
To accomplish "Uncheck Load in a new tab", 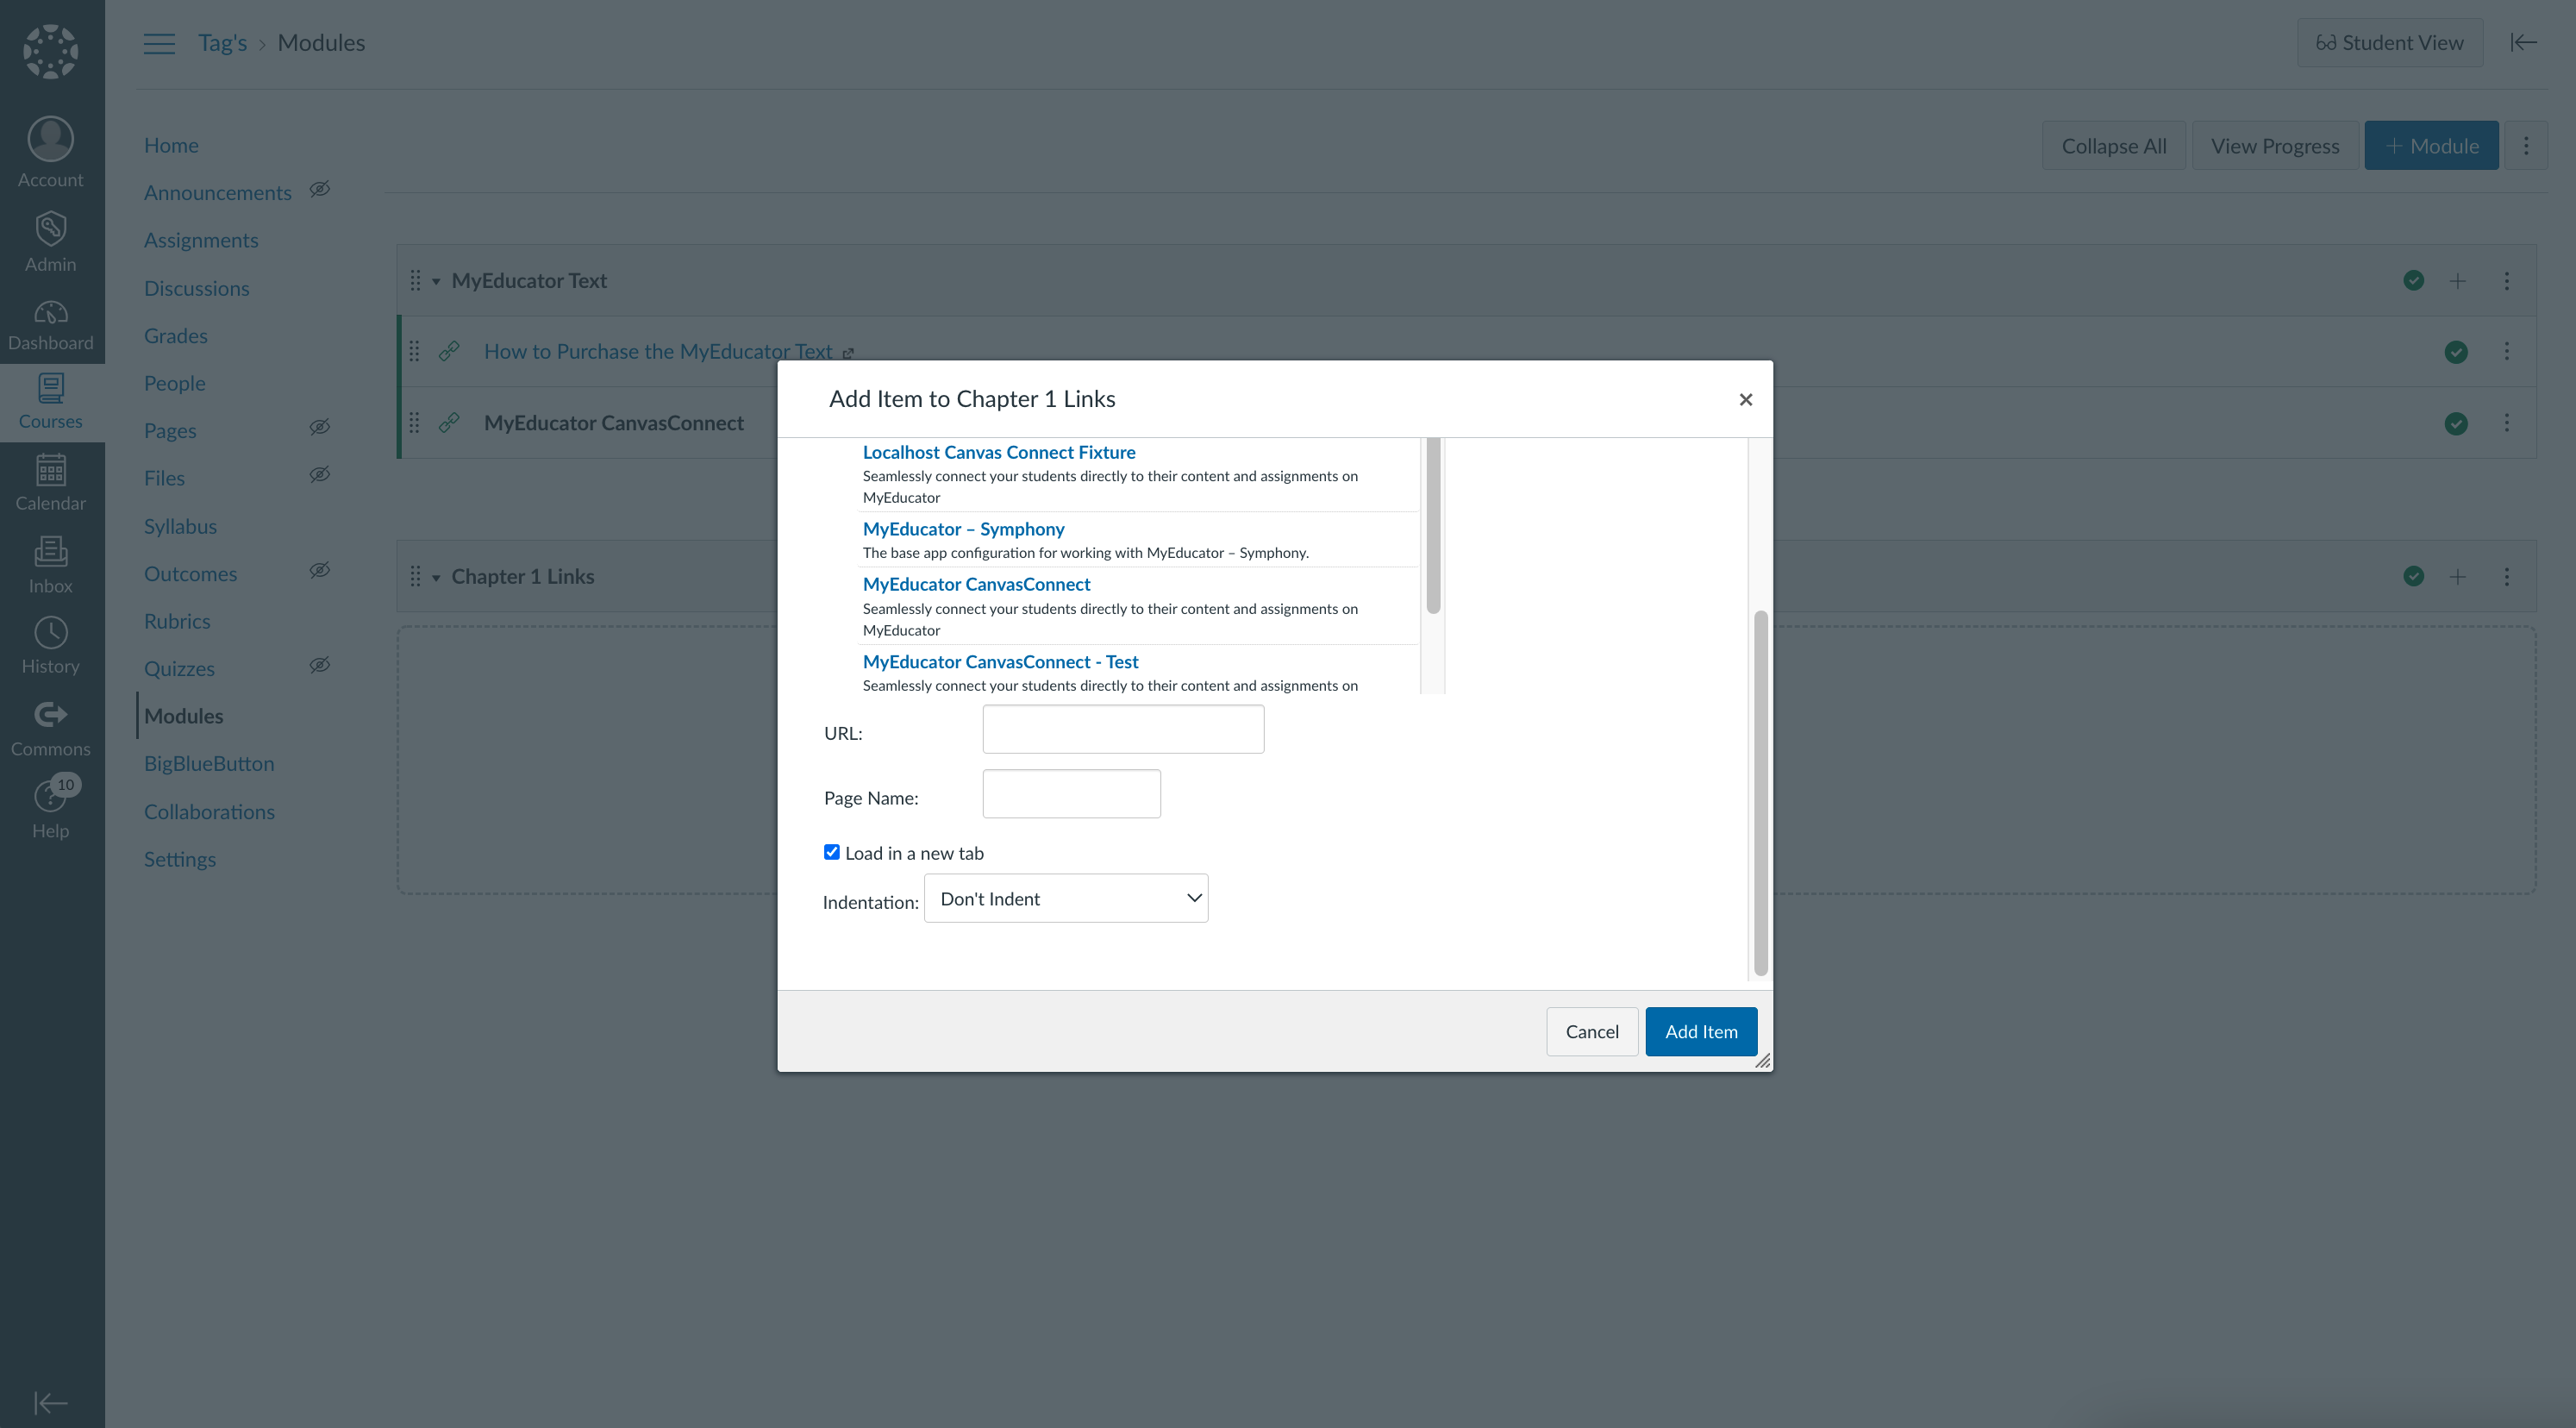I will [831, 852].
